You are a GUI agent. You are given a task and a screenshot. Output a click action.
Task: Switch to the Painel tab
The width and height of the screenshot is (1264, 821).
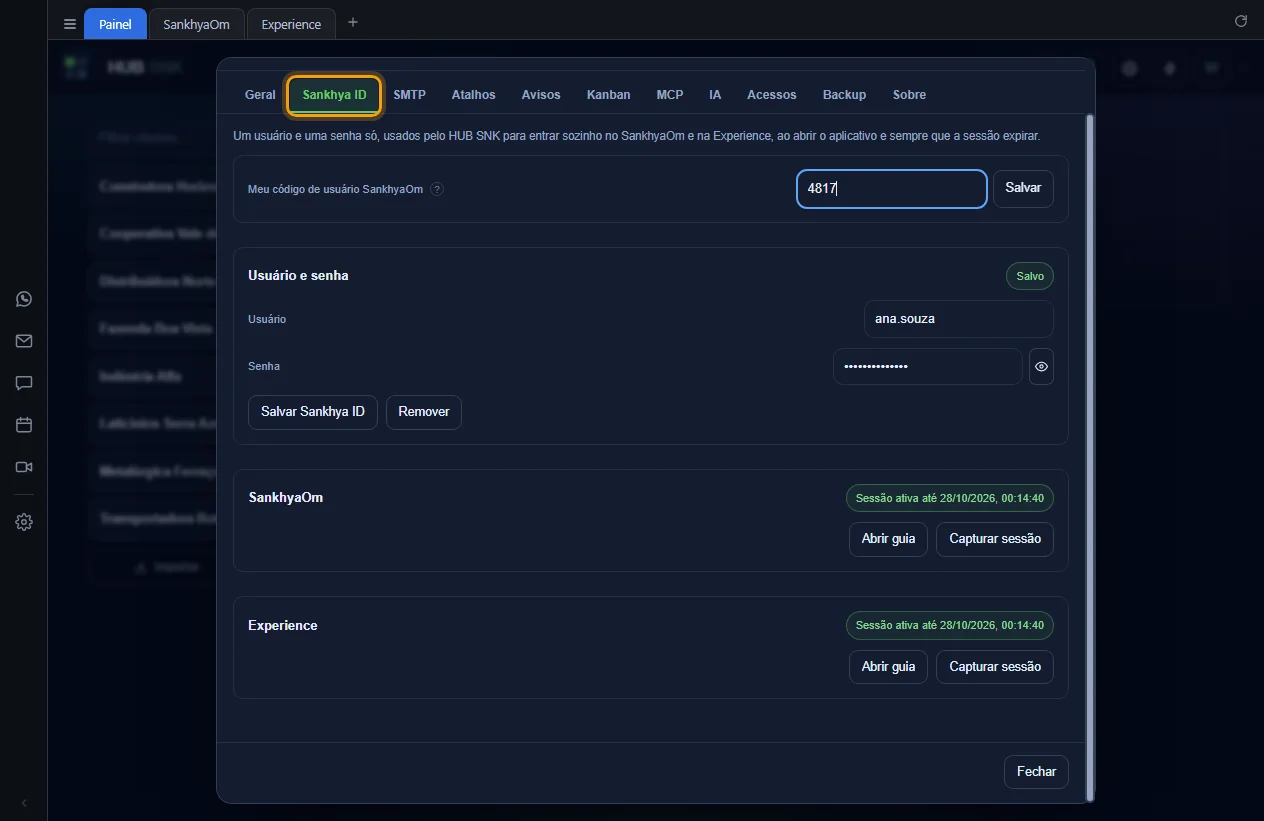[x=115, y=24]
